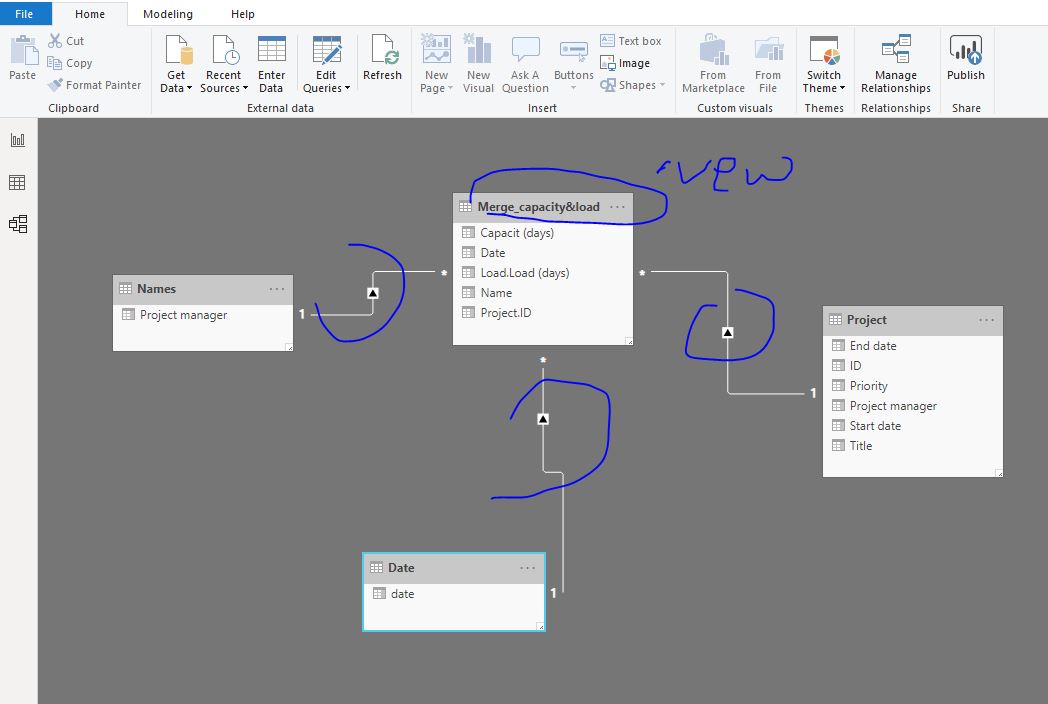Open the File menu tab
The image size is (1048, 704).
(25, 13)
